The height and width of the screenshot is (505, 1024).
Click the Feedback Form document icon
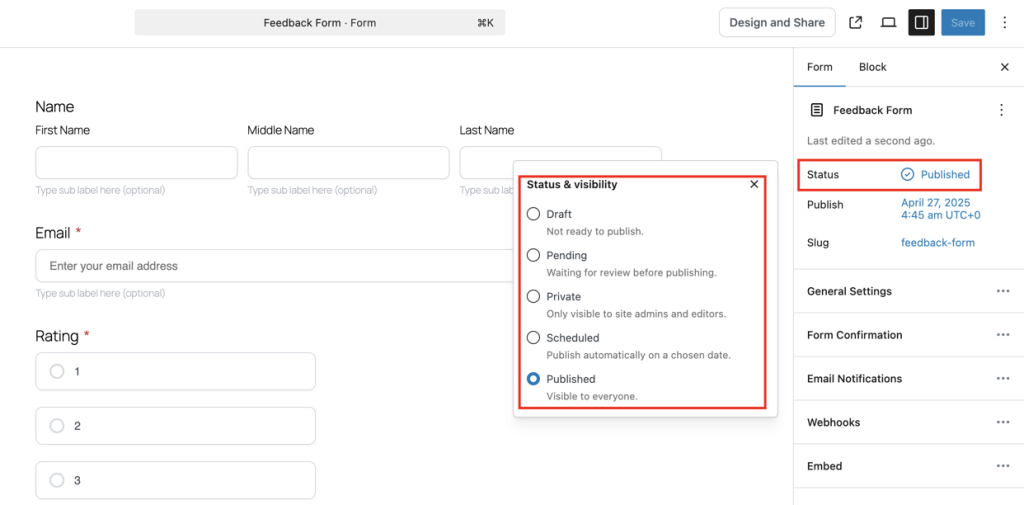coord(816,110)
